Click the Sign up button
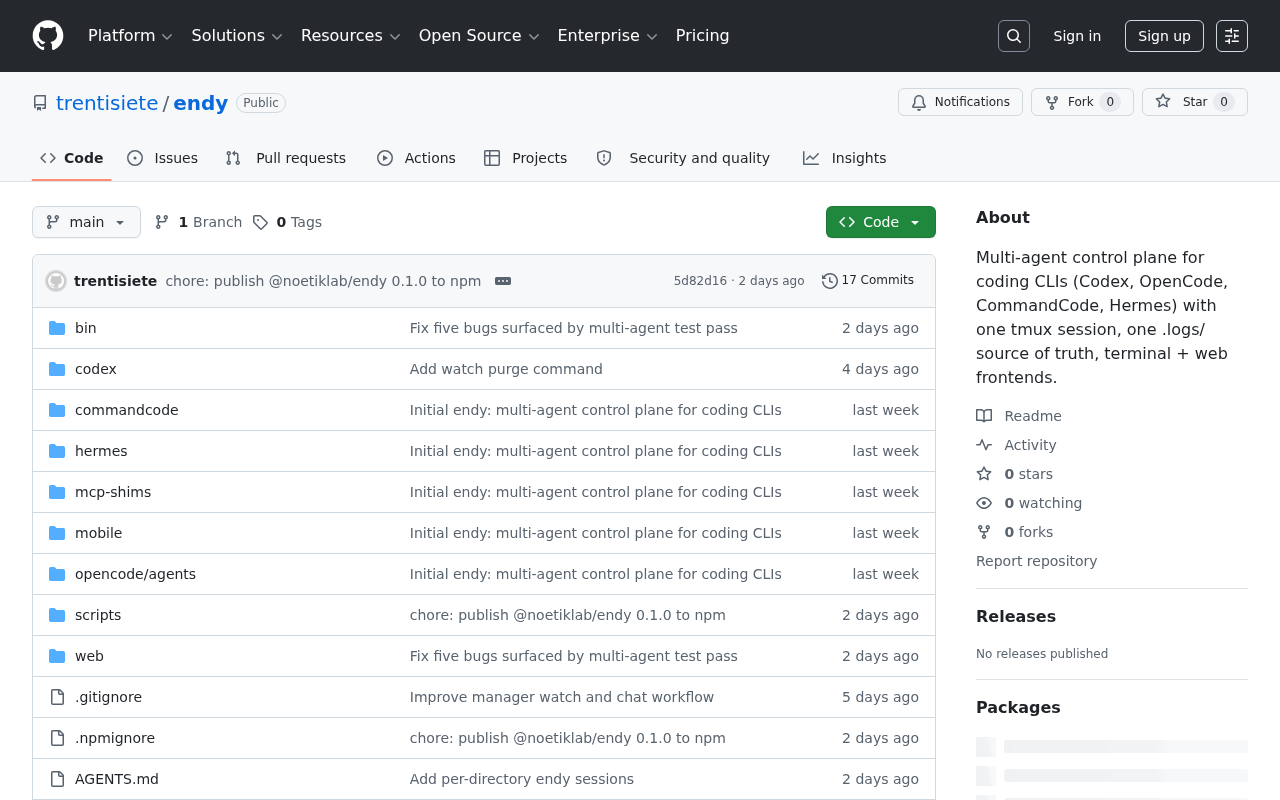1280x800 pixels. click(x=1164, y=36)
